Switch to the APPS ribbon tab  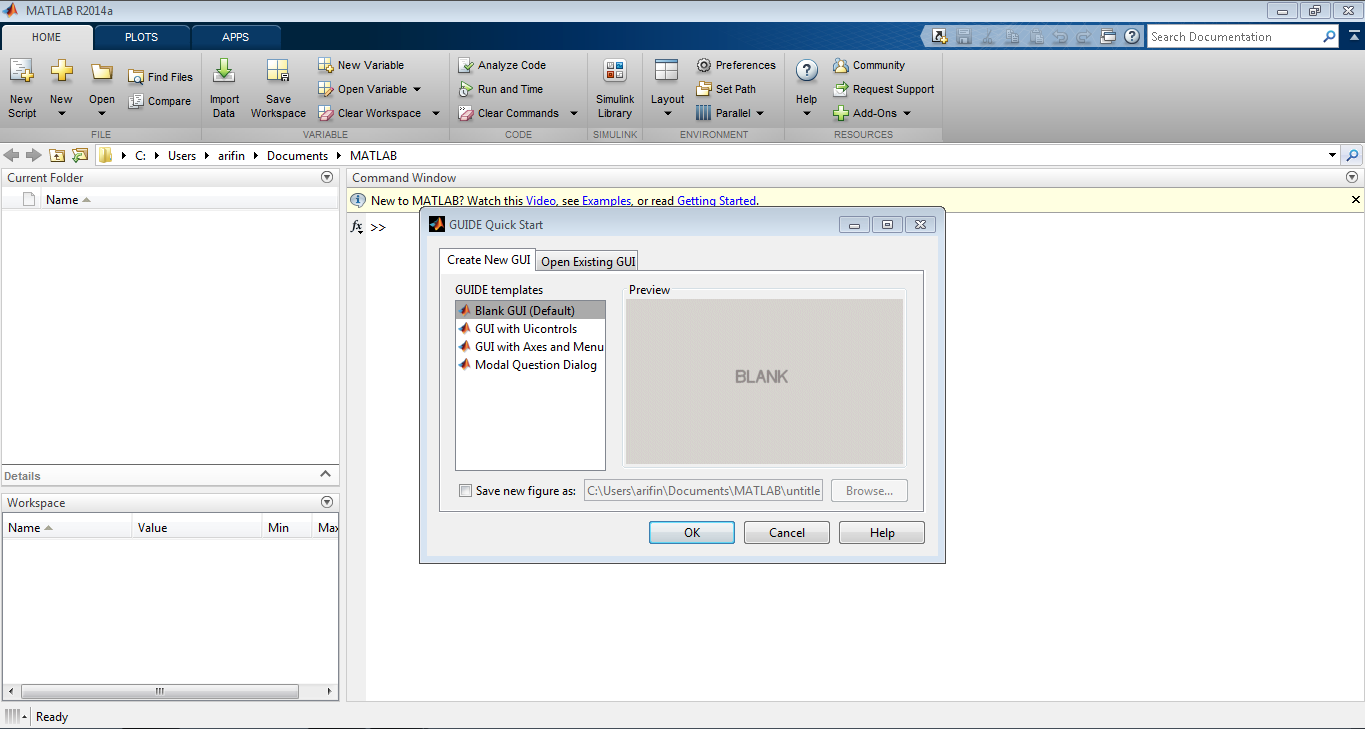coord(236,37)
